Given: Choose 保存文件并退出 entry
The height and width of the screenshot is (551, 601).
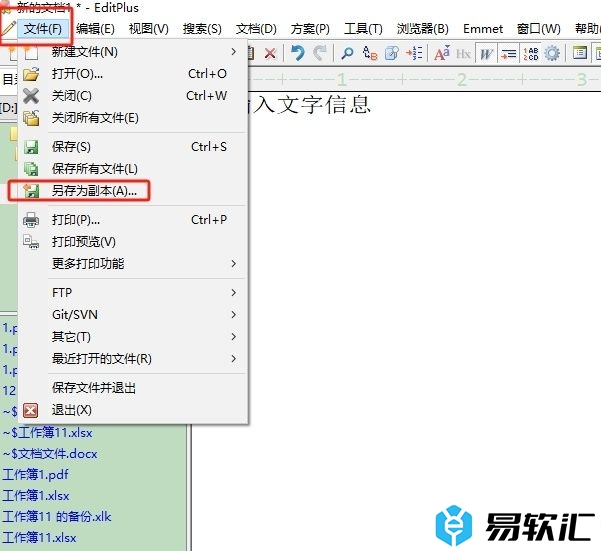Looking at the screenshot, I should 133,388.
